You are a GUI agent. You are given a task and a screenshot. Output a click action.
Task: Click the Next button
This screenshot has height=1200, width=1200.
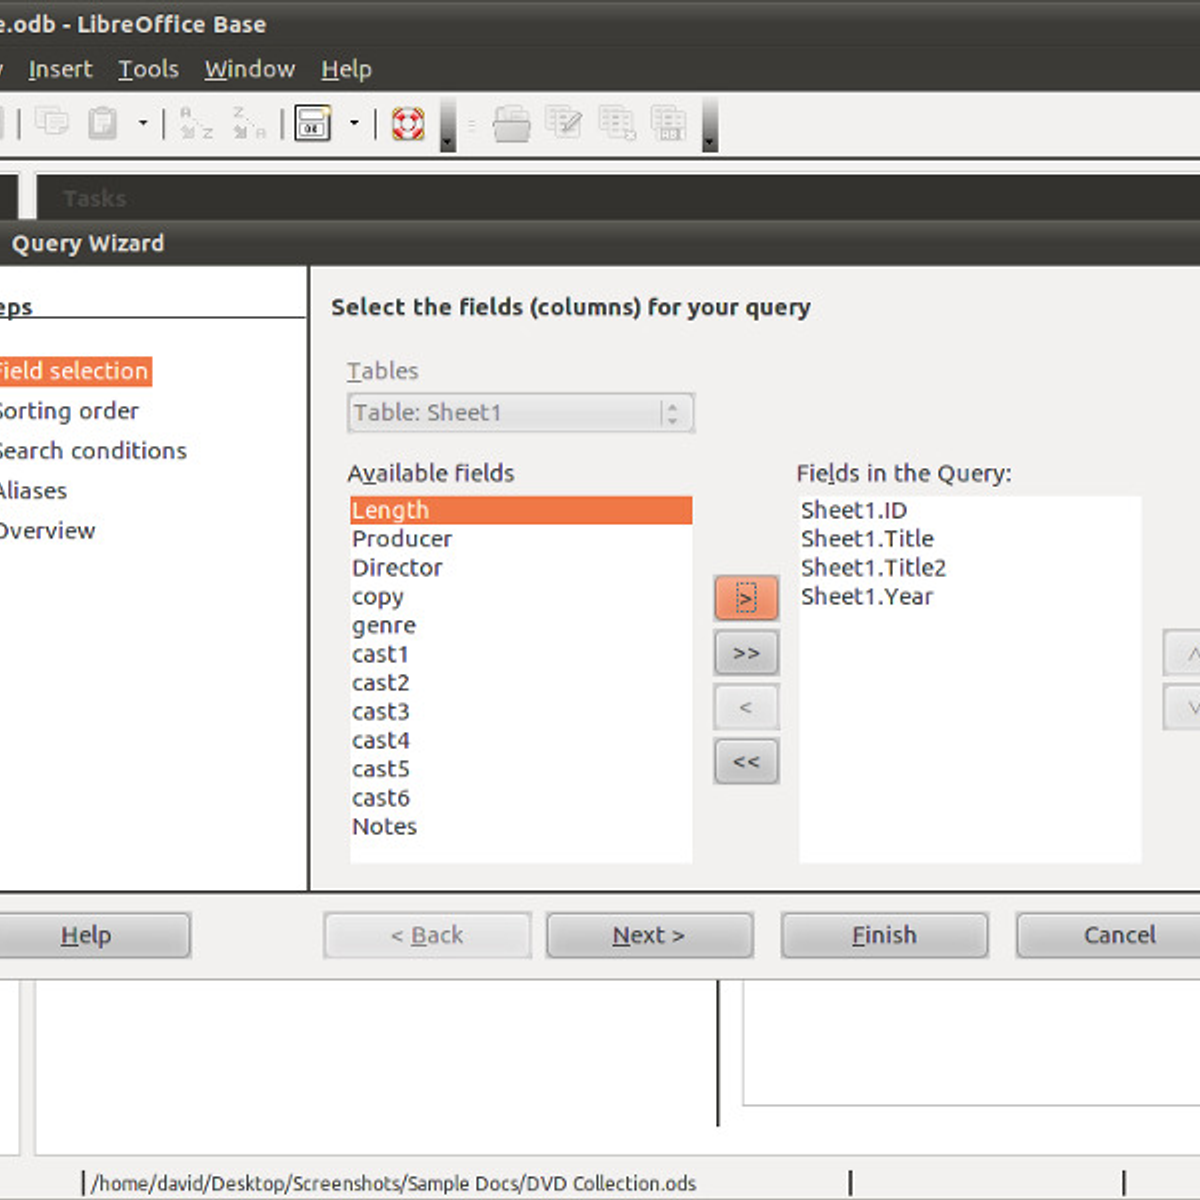(649, 935)
